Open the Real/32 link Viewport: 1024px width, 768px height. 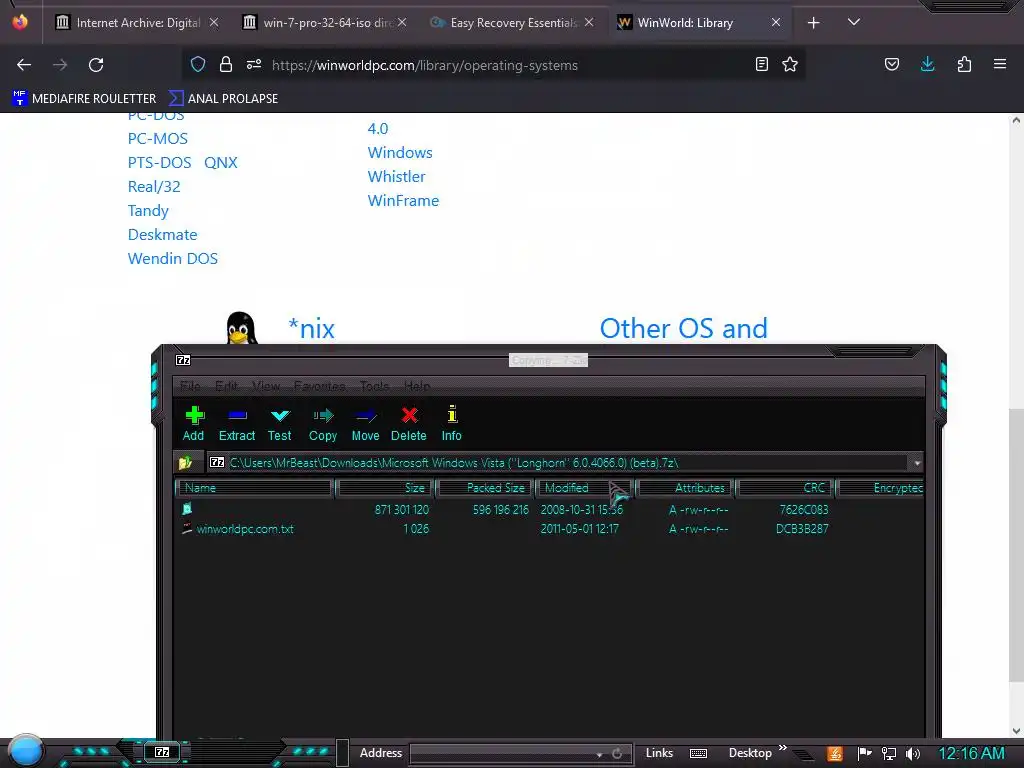coord(154,187)
